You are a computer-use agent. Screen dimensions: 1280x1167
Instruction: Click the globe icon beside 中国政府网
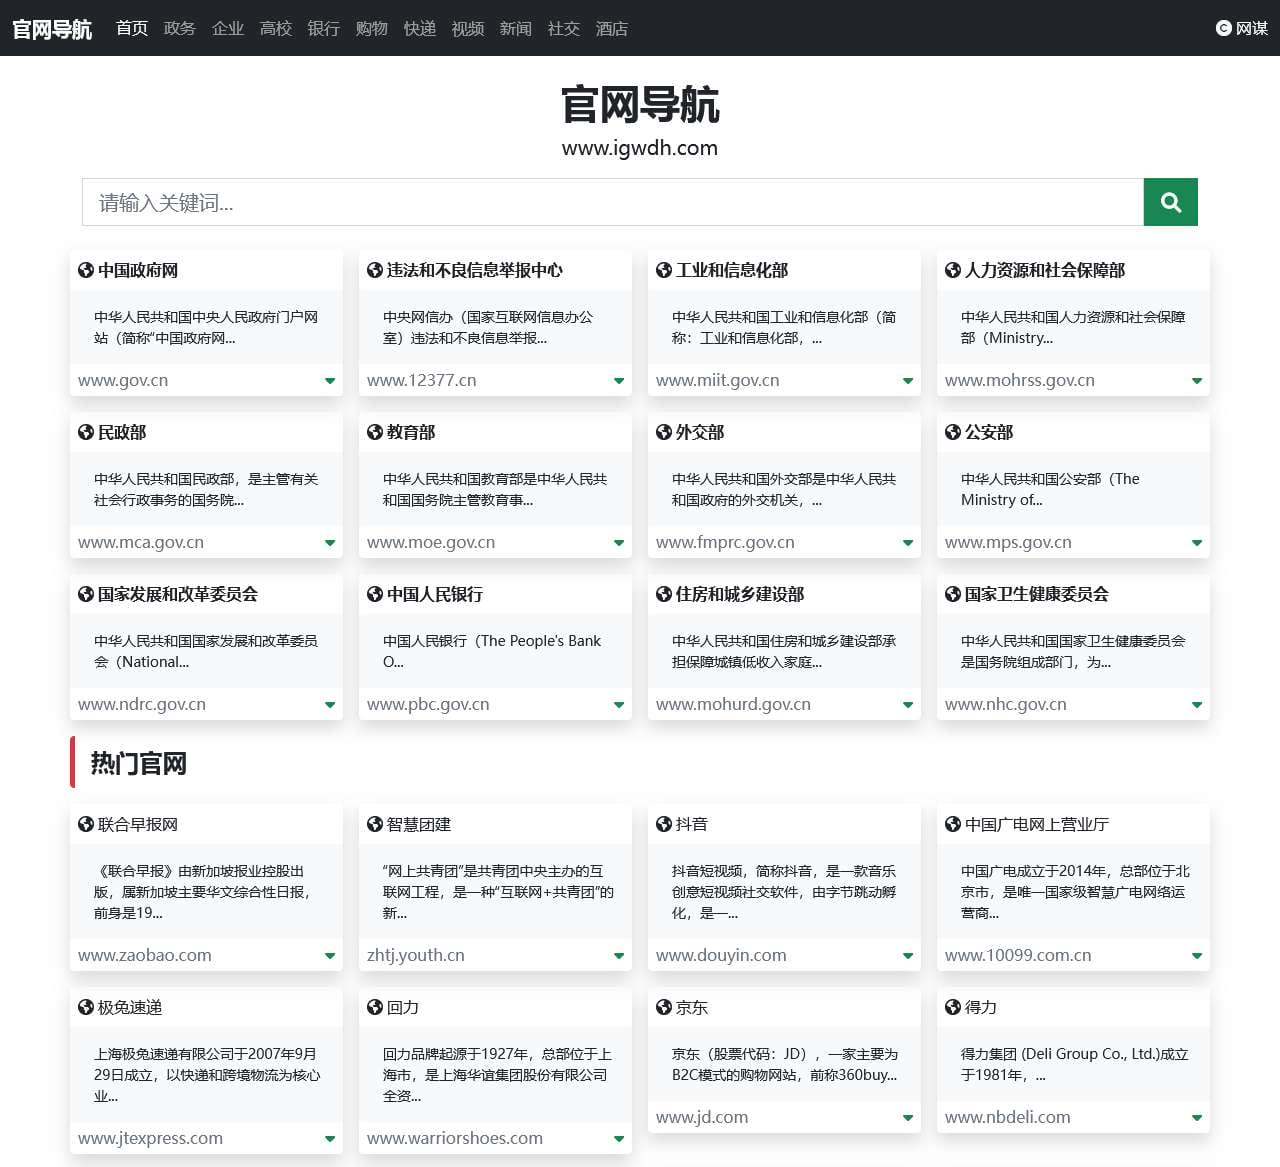(84, 269)
